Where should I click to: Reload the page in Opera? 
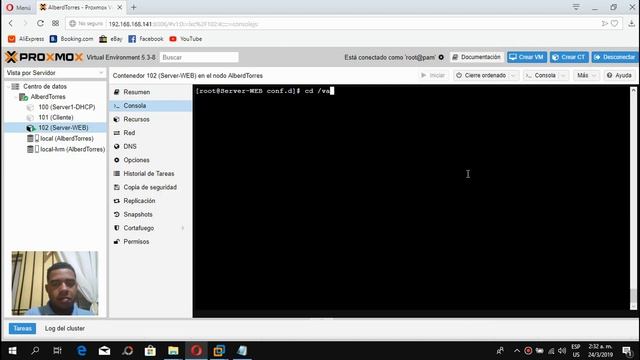[40, 24]
